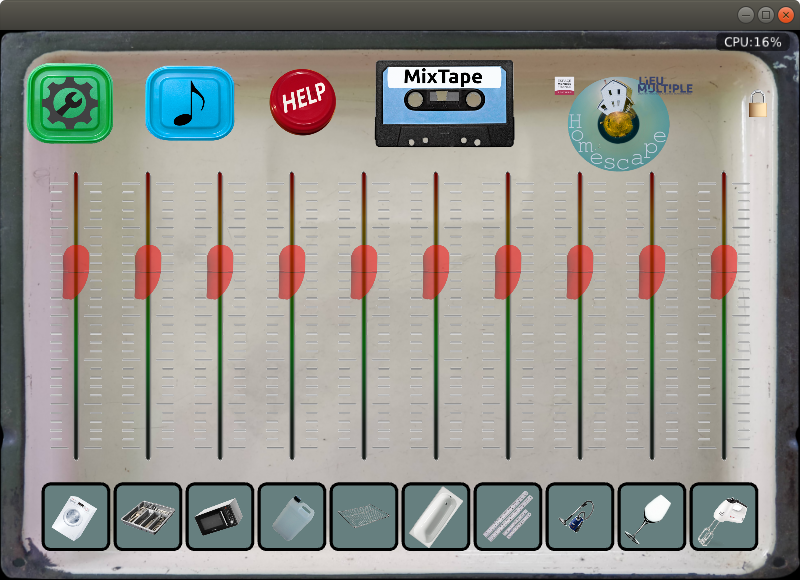Open the MixTape cassette
The width and height of the screenshot is (800, 580).
click(444, 104)
